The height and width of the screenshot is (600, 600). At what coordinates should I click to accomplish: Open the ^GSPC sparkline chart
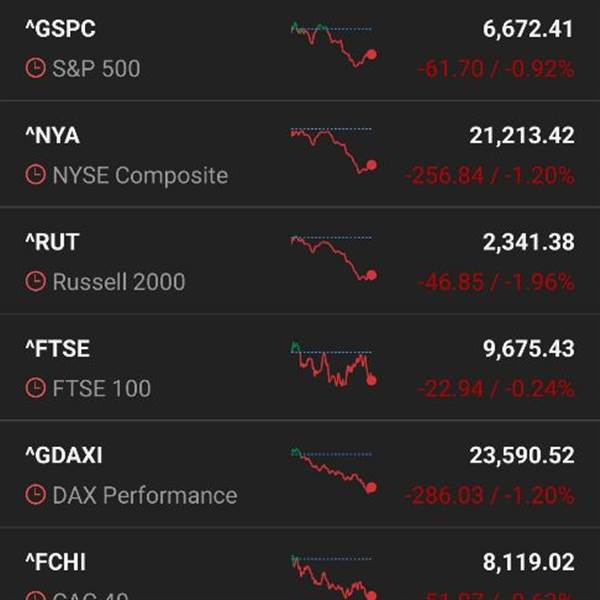[333, 44]
